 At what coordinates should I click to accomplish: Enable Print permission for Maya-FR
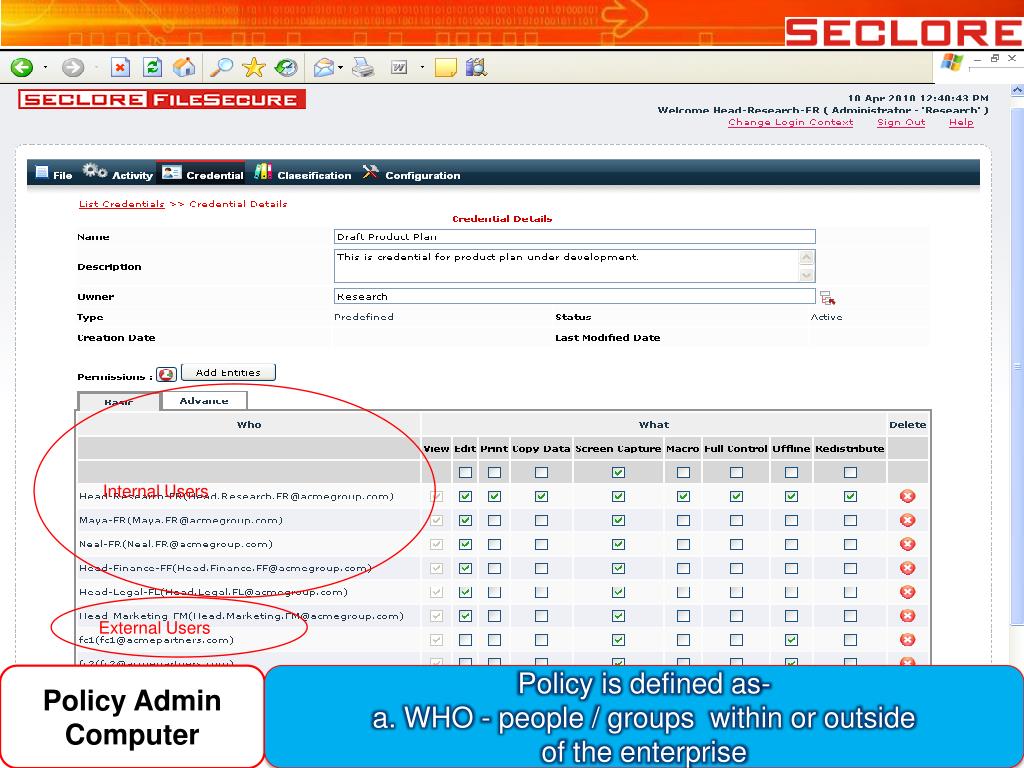coord(494,520)
